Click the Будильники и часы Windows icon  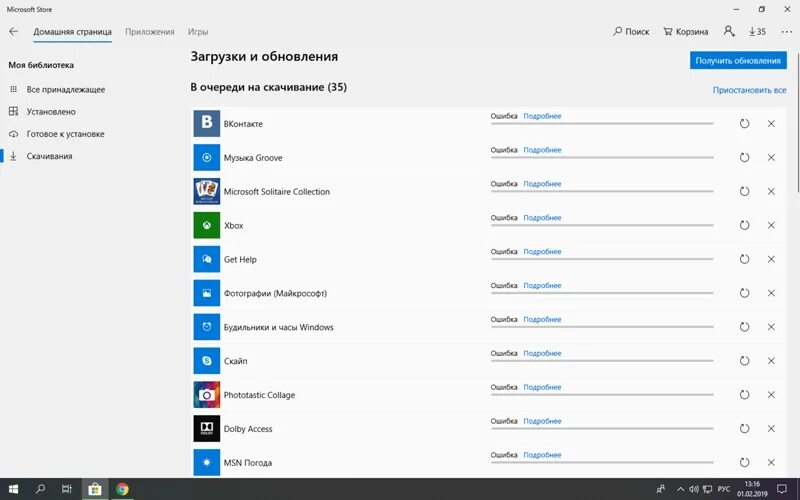[x=207, y=327]
